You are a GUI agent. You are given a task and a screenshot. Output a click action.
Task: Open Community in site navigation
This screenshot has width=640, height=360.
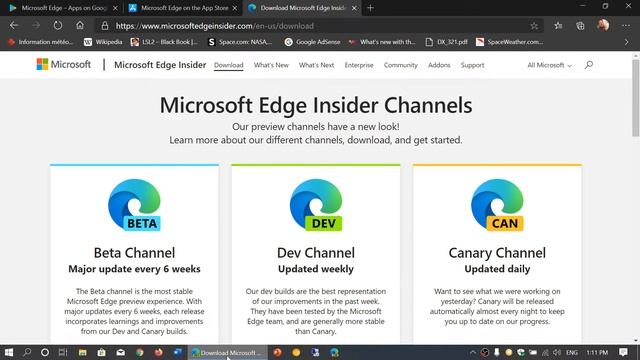coord(400,65)
